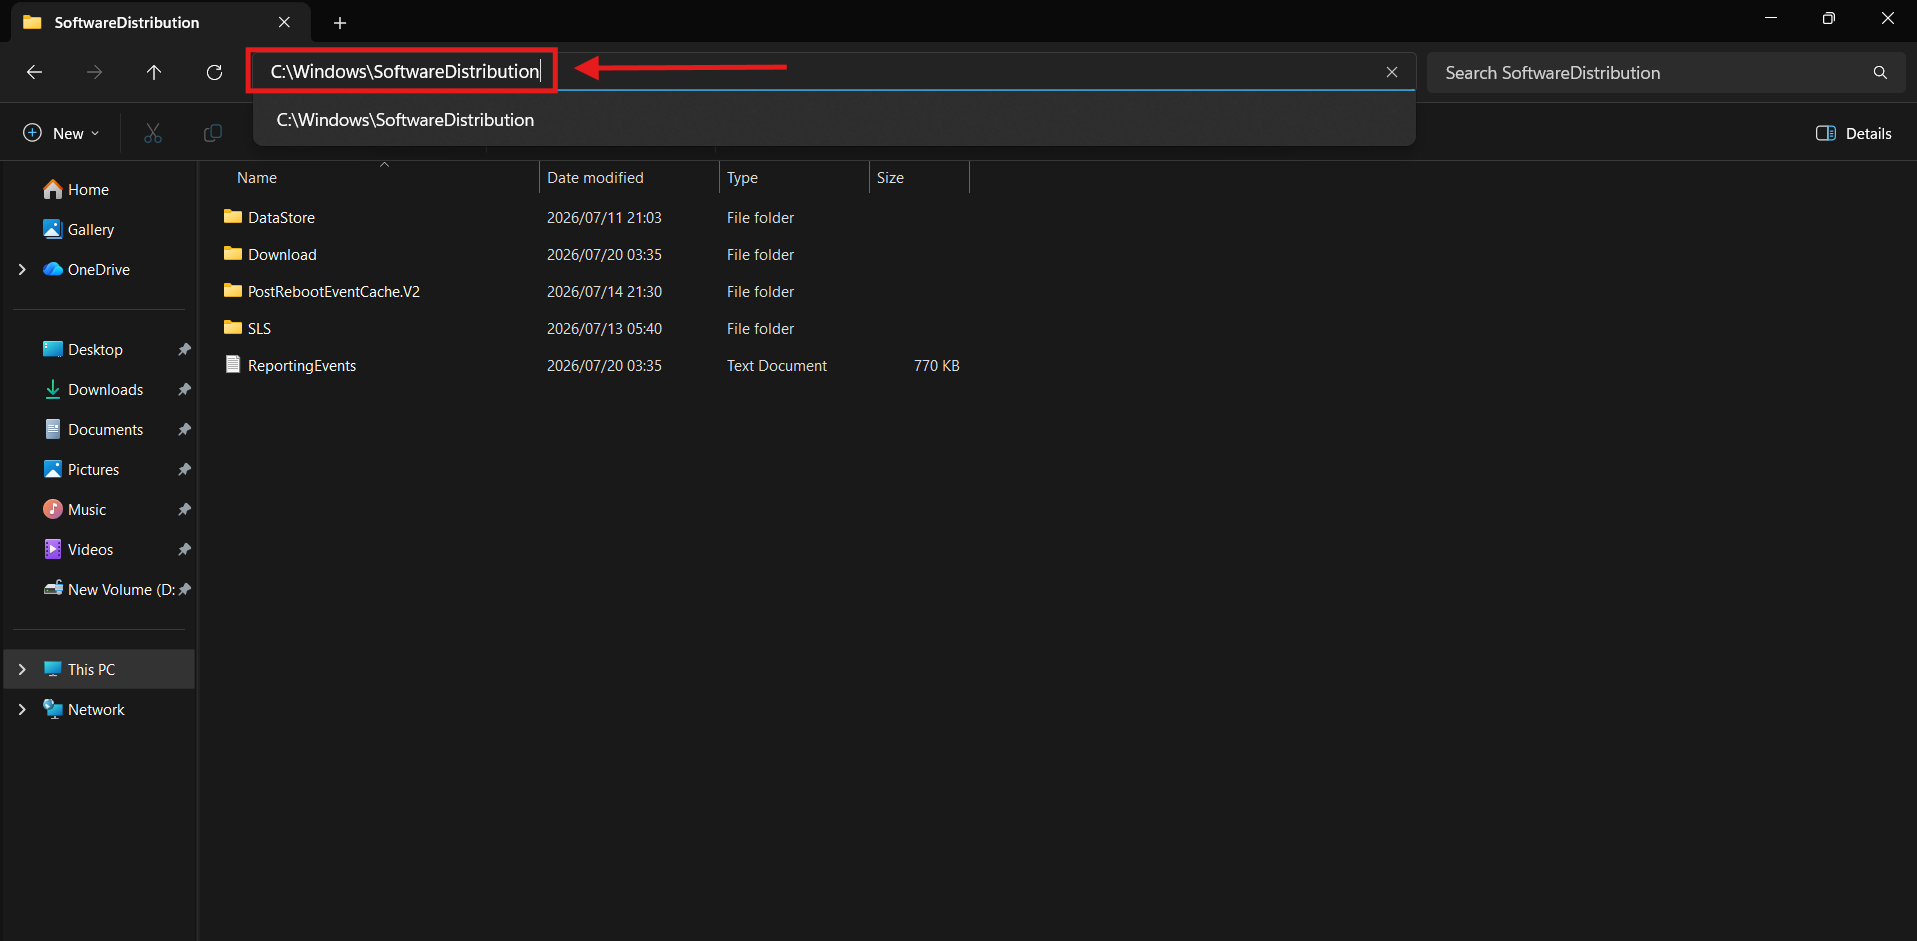Refresh the SoftwareDistribution folder view
This screenshot has width=1917, height=941.
(214, 72)
